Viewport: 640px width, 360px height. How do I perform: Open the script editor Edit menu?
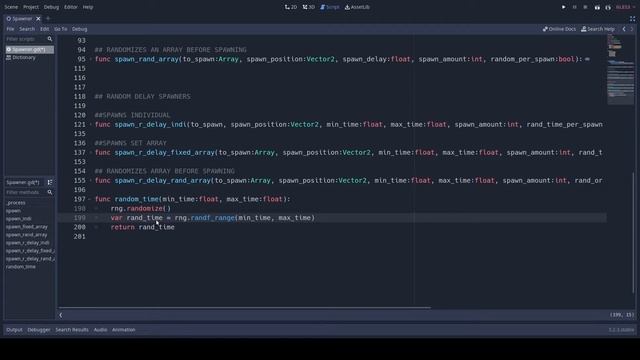(44, 29)
